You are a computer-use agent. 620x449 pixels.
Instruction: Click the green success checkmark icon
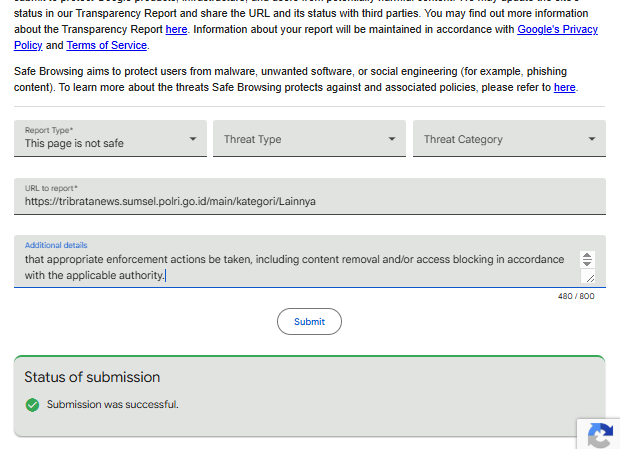click(32, 405)
